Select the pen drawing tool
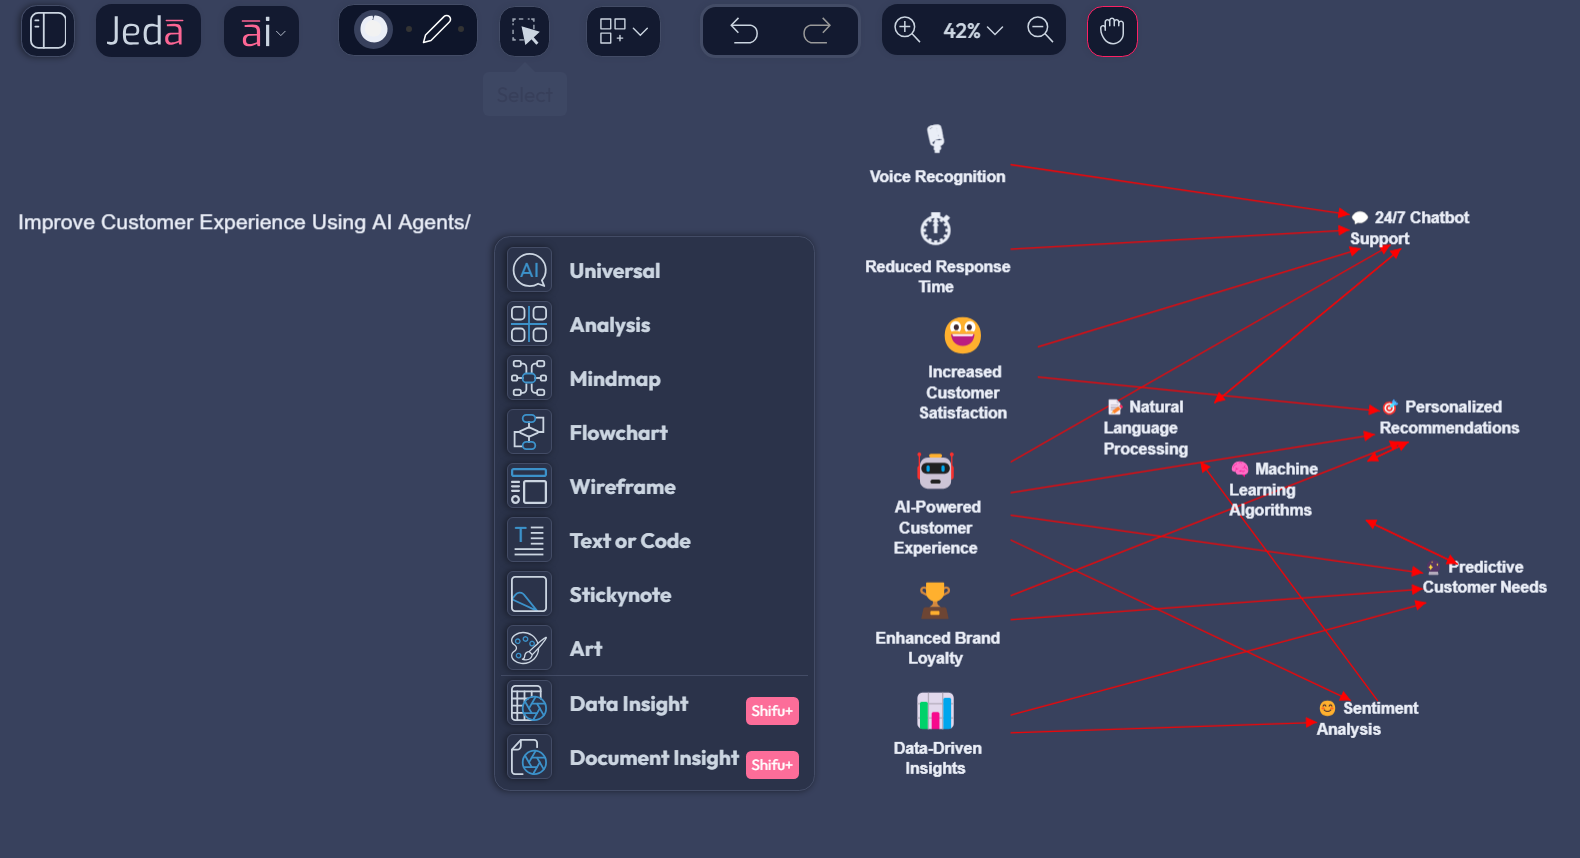 (x=437, y=30)
